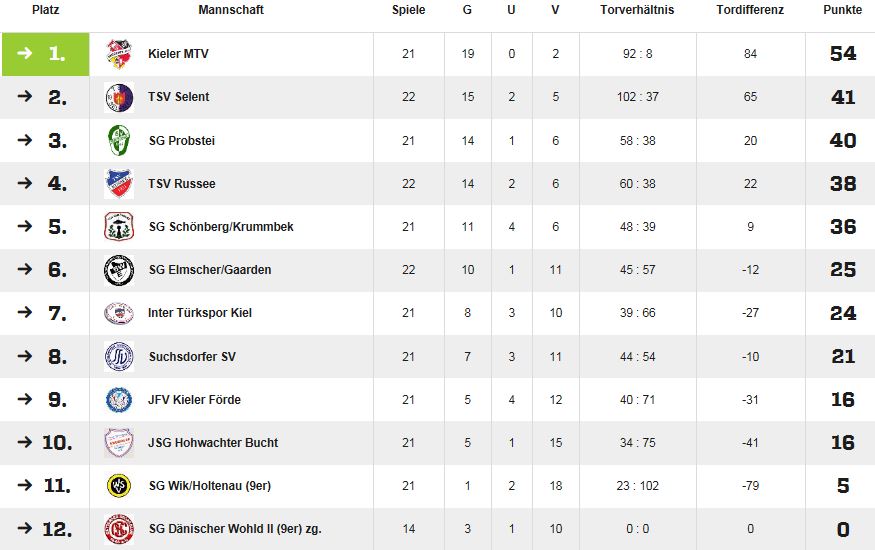Click the JFV Kieler Förde crest
The image size is (875, 550).
coord(119,399)
